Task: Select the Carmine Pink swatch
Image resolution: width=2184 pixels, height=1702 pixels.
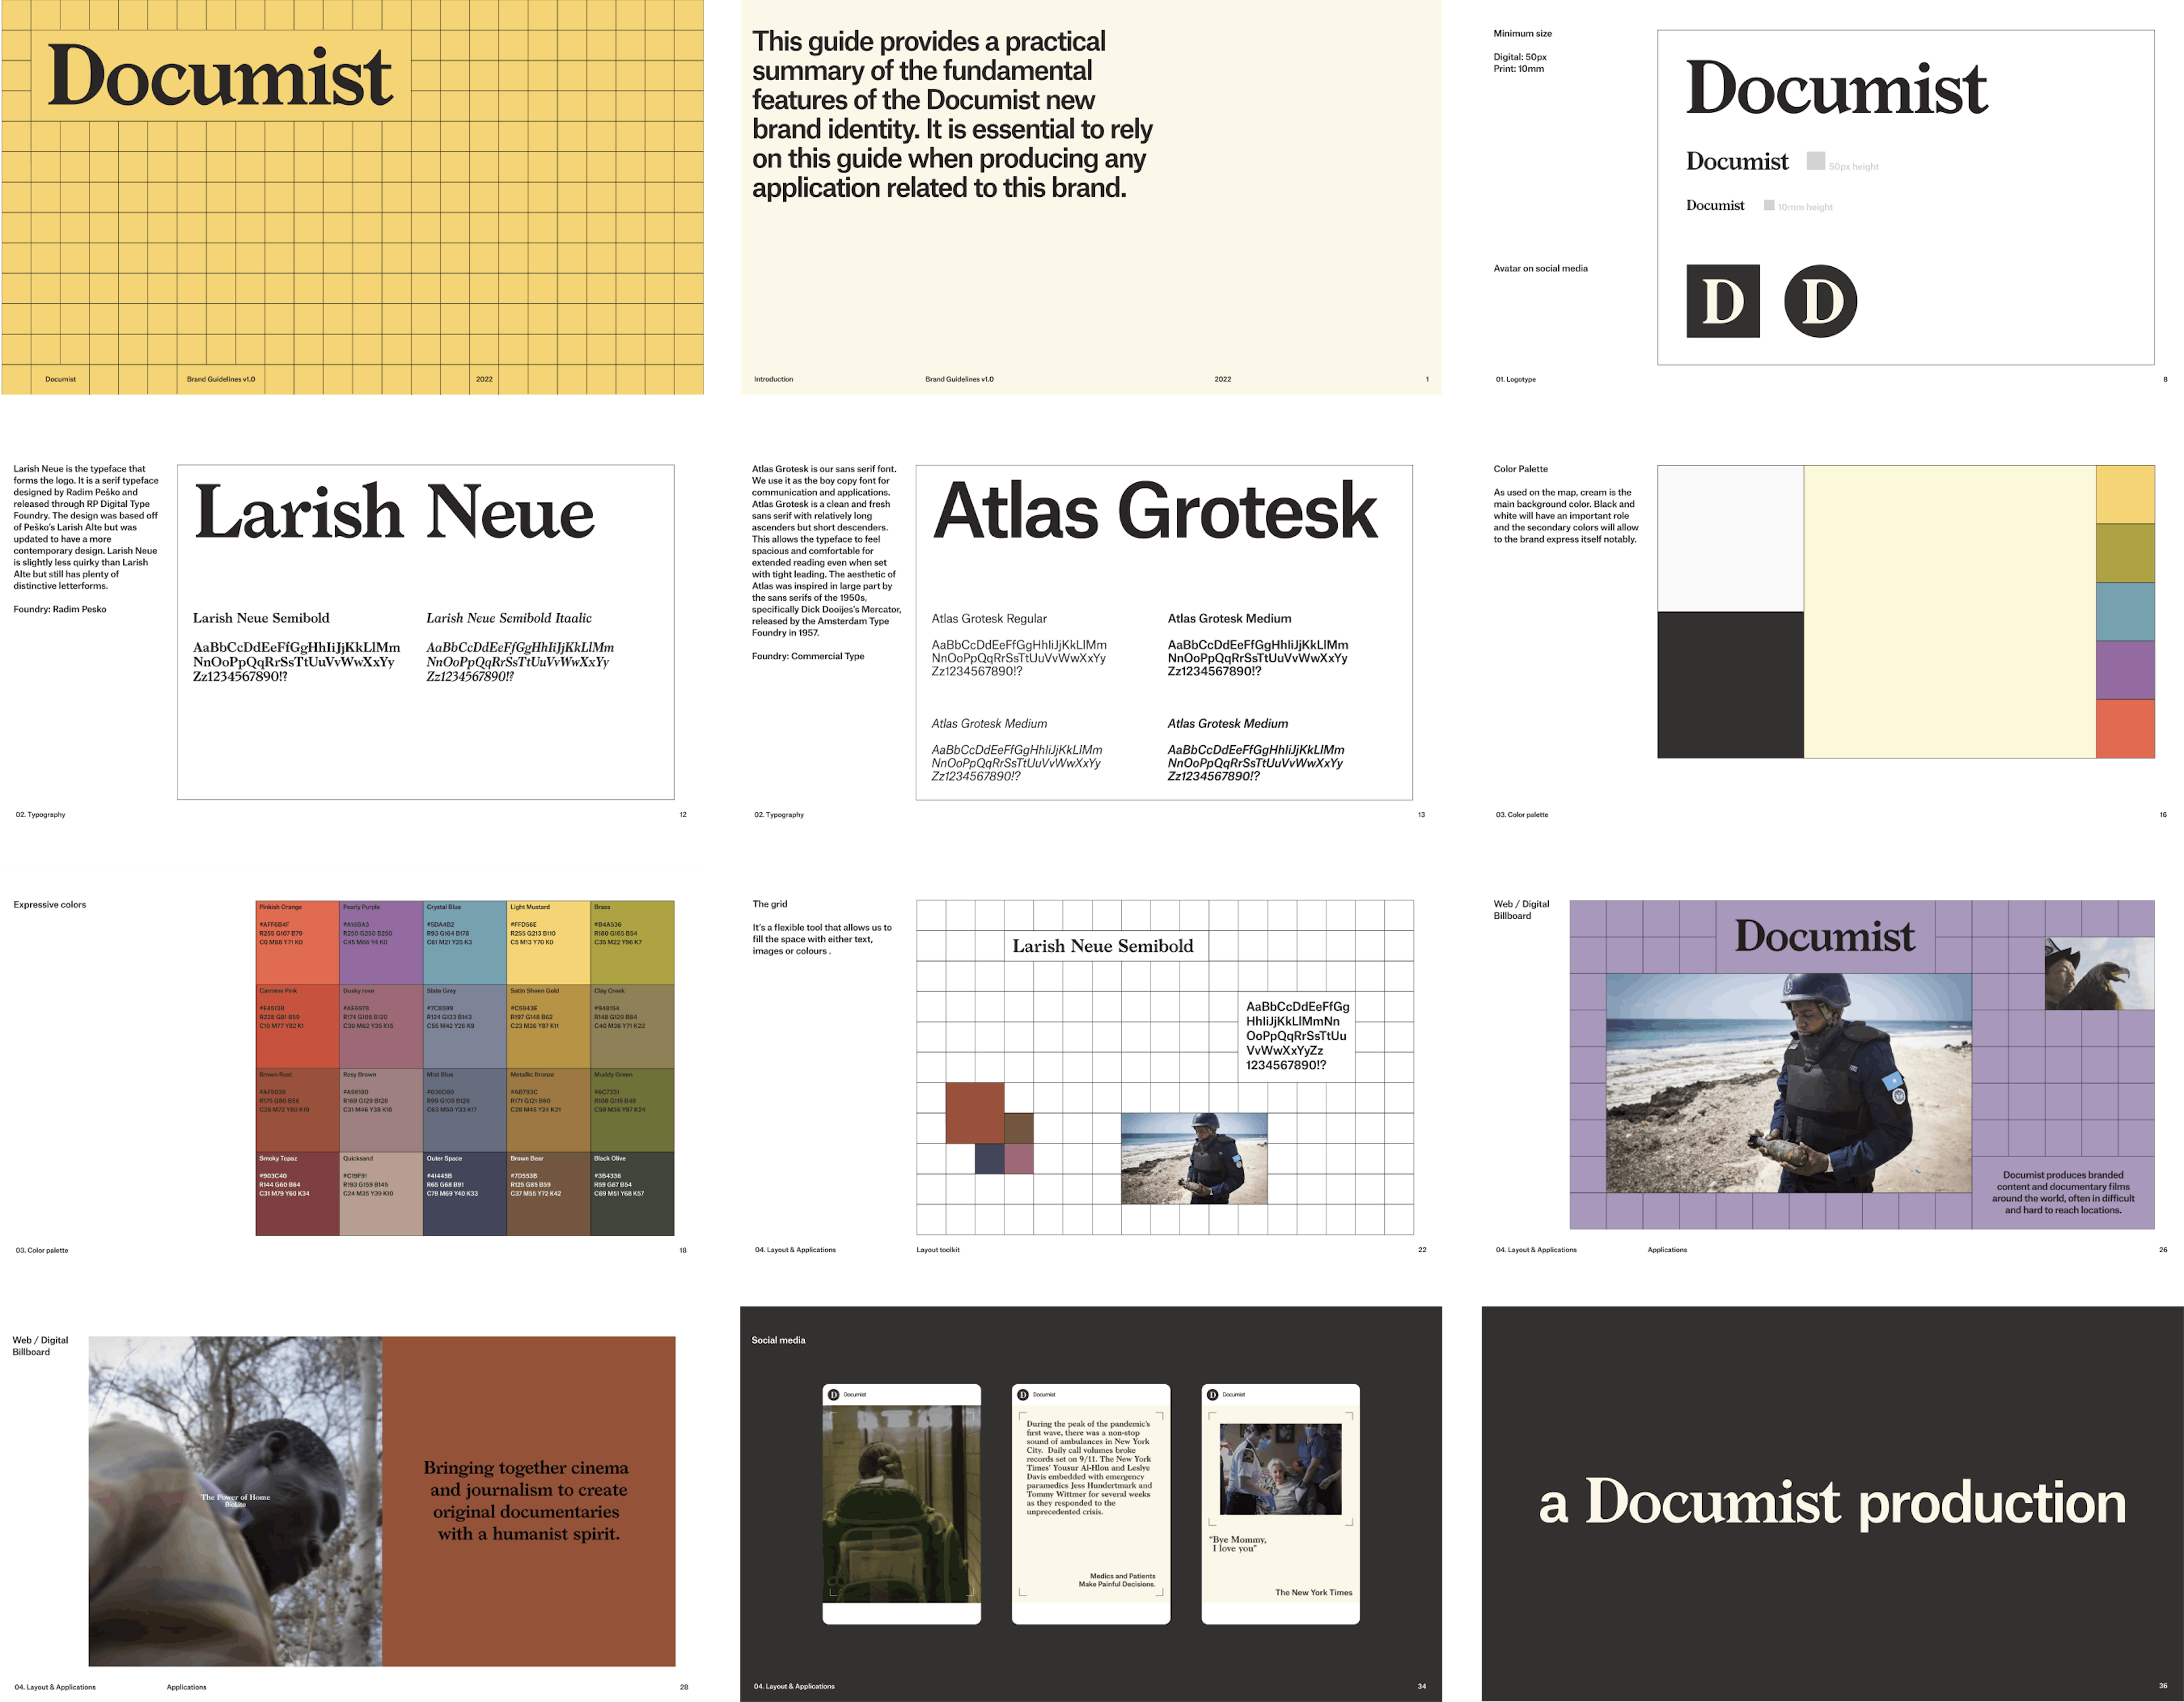Action: click(x=297, y=1026)
